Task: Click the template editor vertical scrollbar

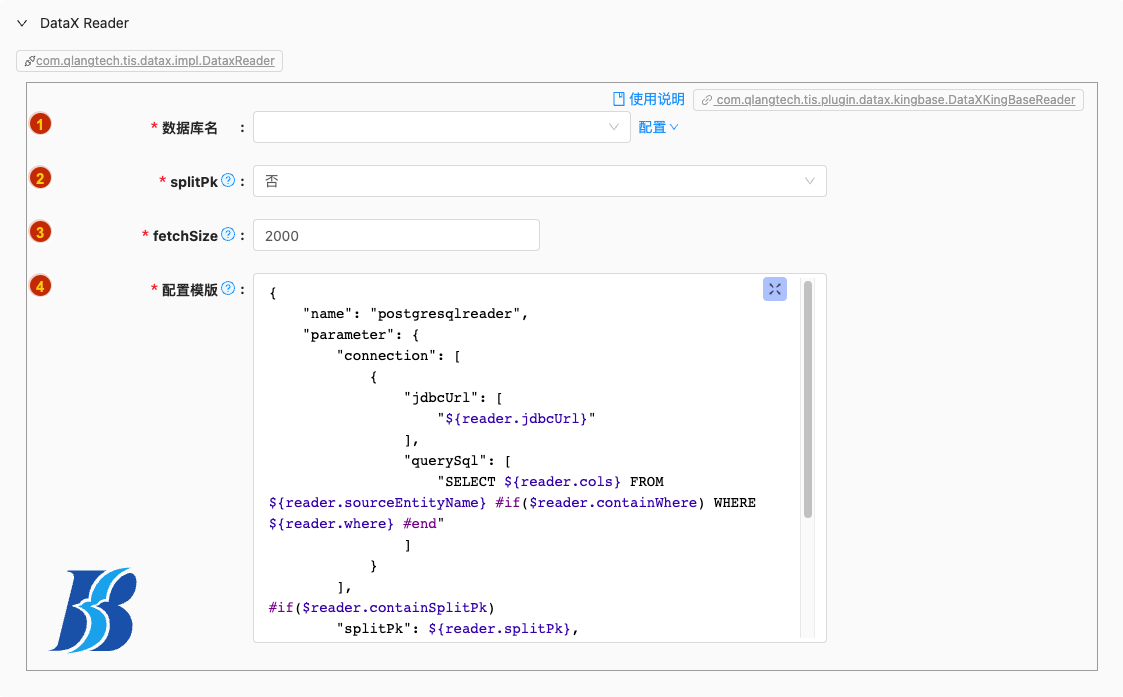Action: [x=808, y=399]
